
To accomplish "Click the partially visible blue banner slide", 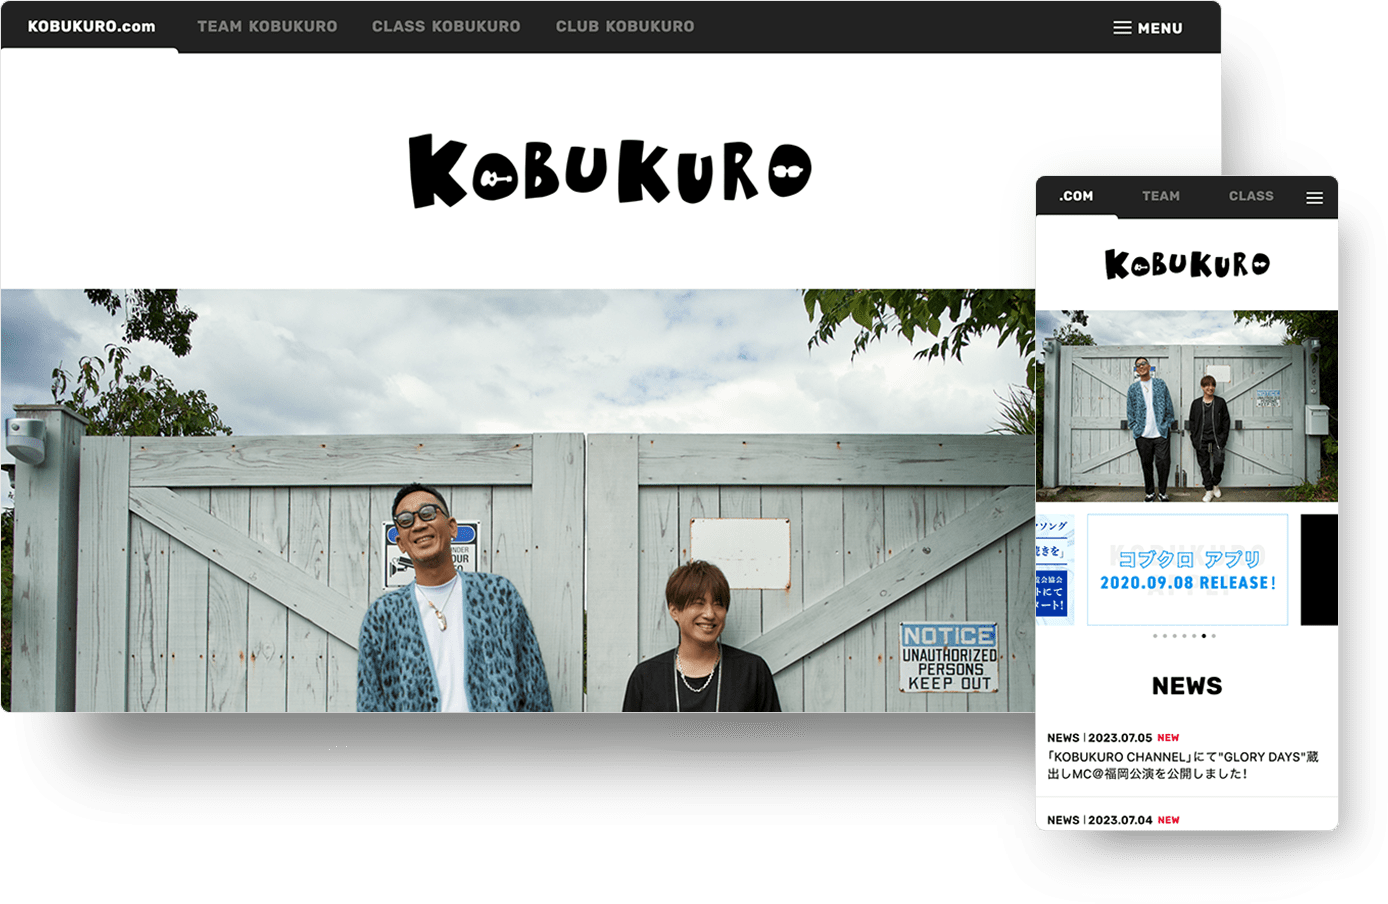I will click(1054, 570).
